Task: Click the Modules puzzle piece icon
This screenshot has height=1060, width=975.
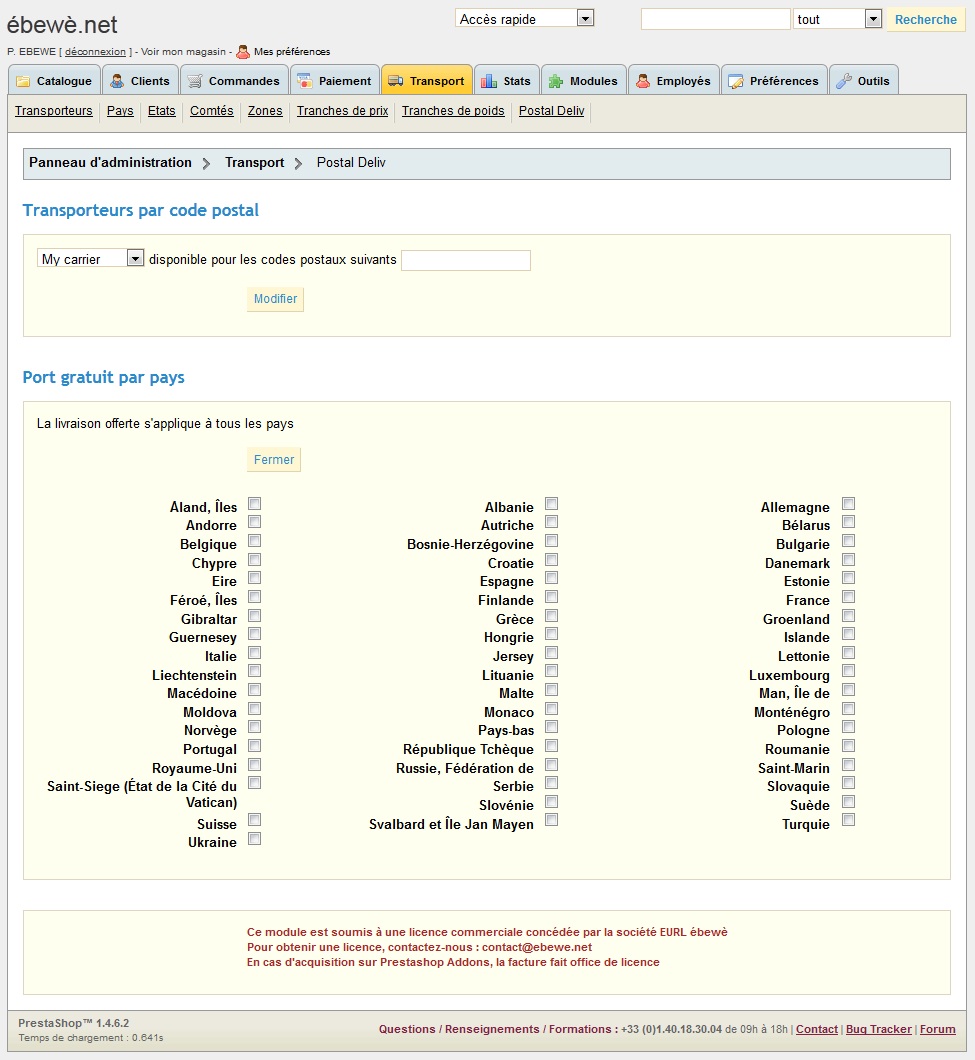Action: tap(556, 81)
